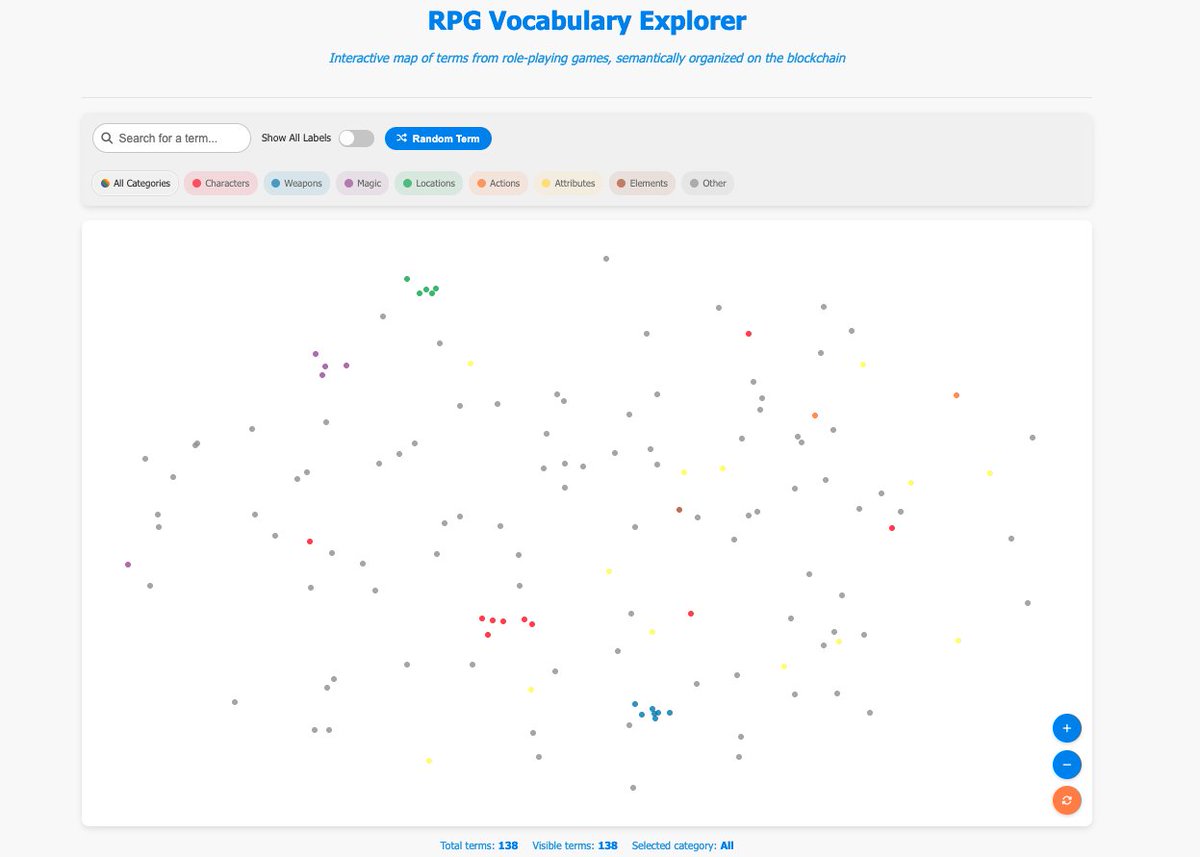Filter by Actions category
The image size is (1200, 857).
[499, 183]
